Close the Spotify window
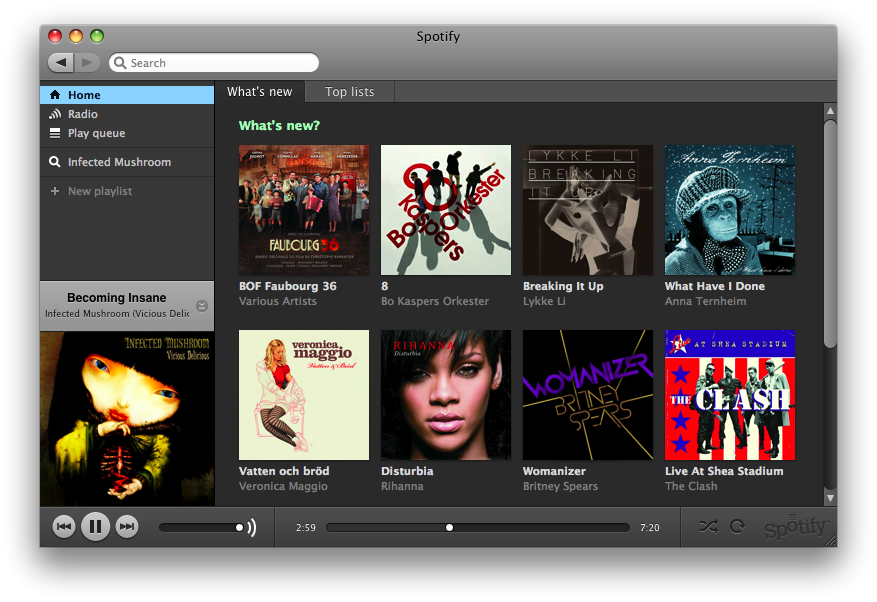 tap(55, 36)
